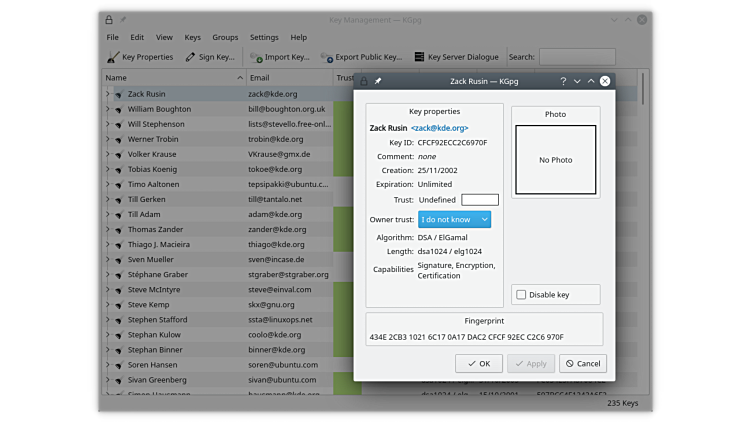Click the lock icon in the dialog title bar
The image size is (752, 423).
364,81
